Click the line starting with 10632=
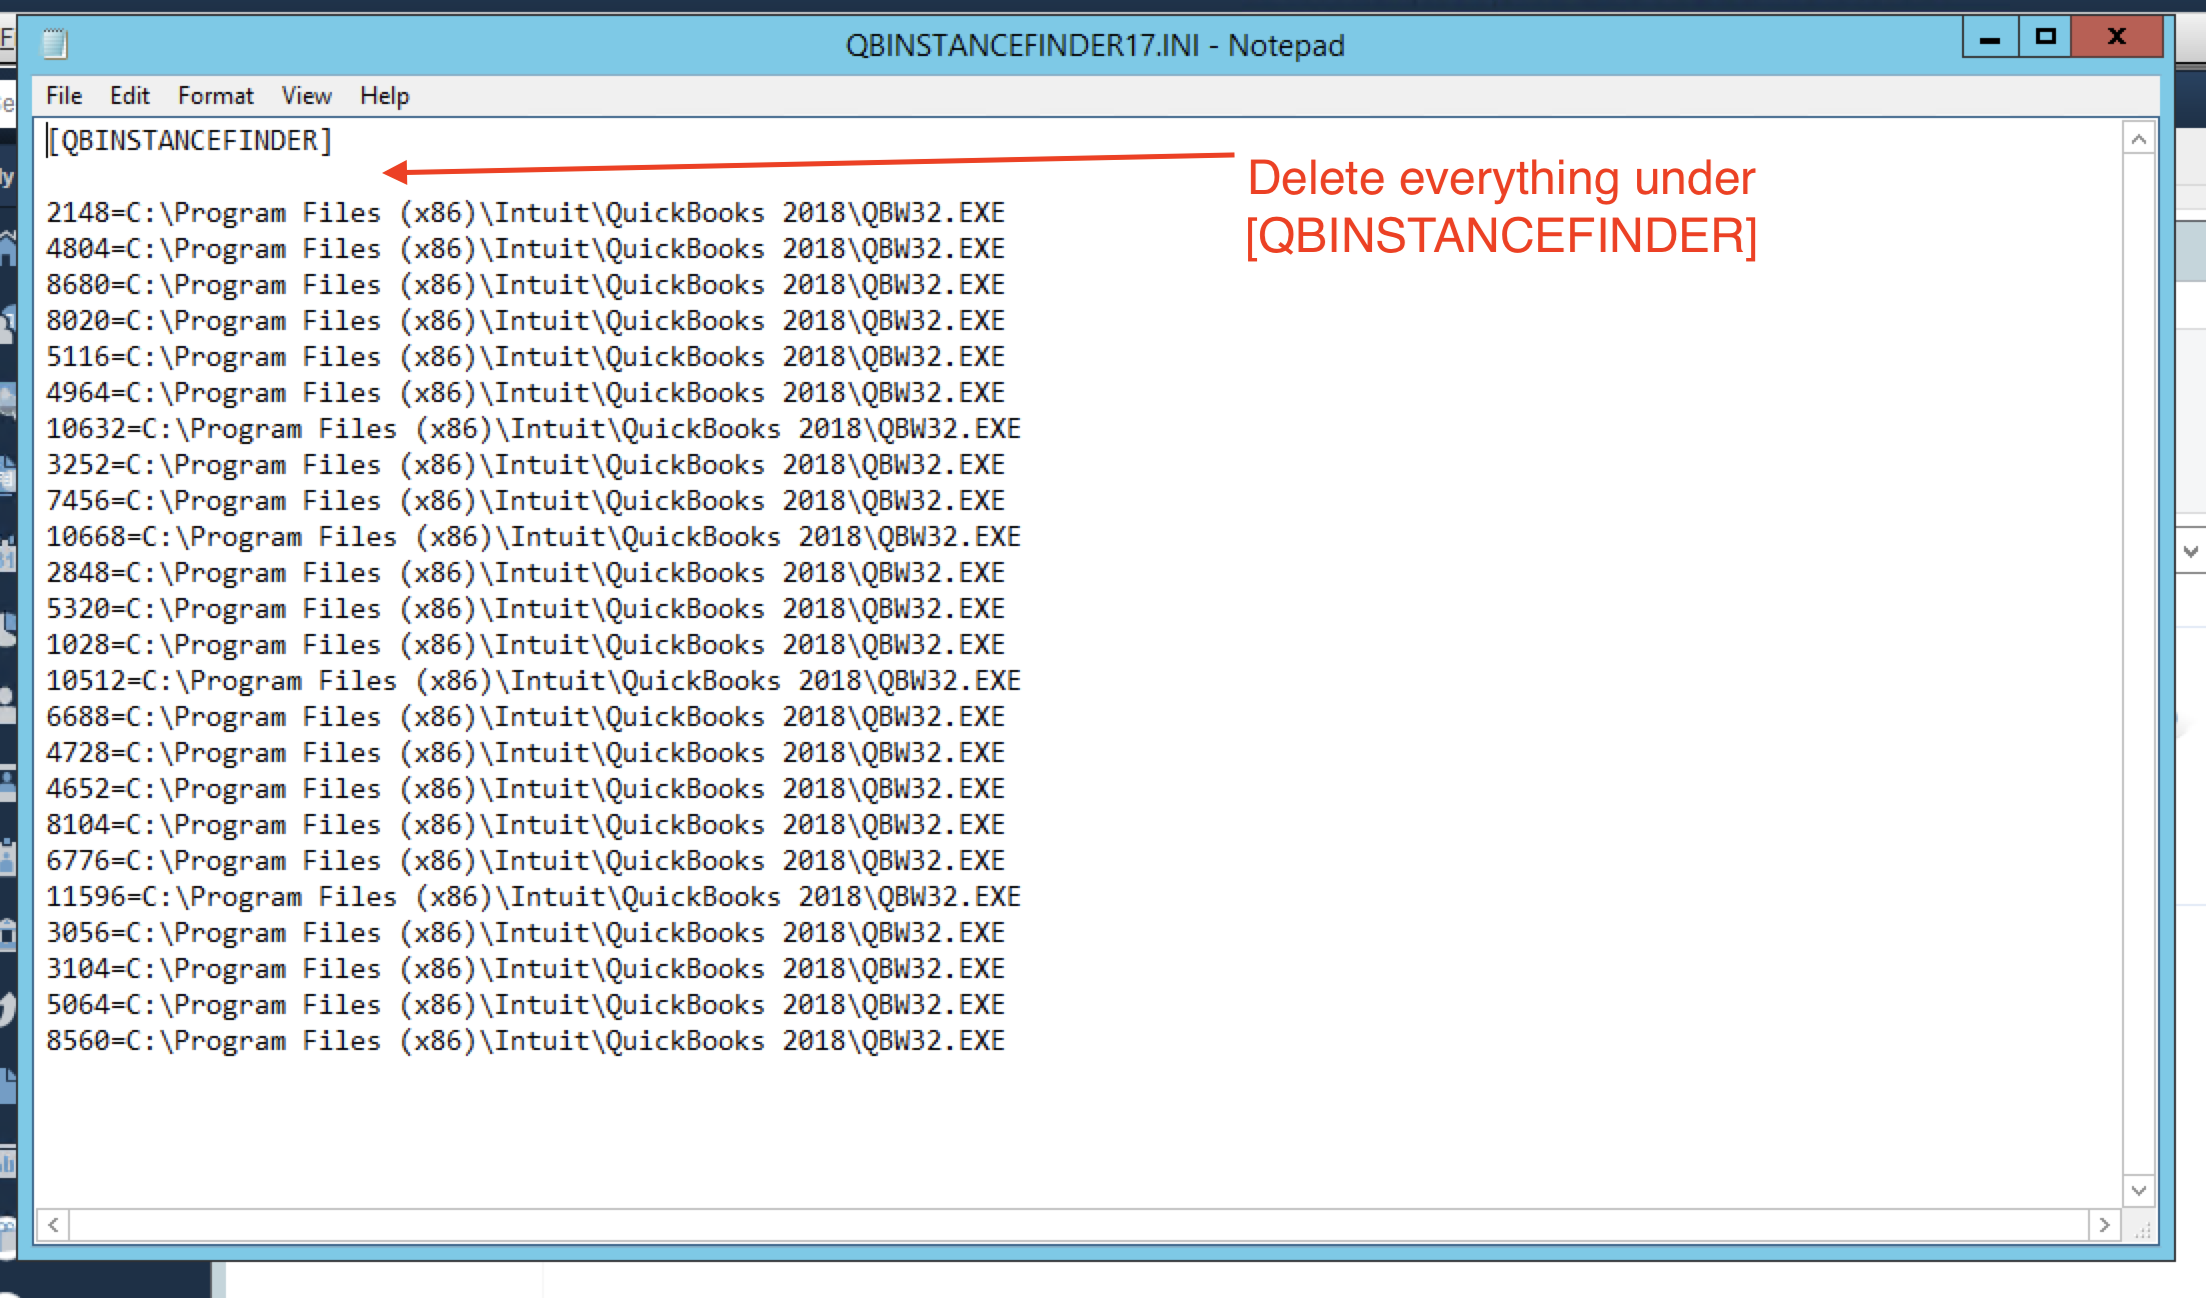This screenshot has height=1298, width=2206. tap(534, 429)
